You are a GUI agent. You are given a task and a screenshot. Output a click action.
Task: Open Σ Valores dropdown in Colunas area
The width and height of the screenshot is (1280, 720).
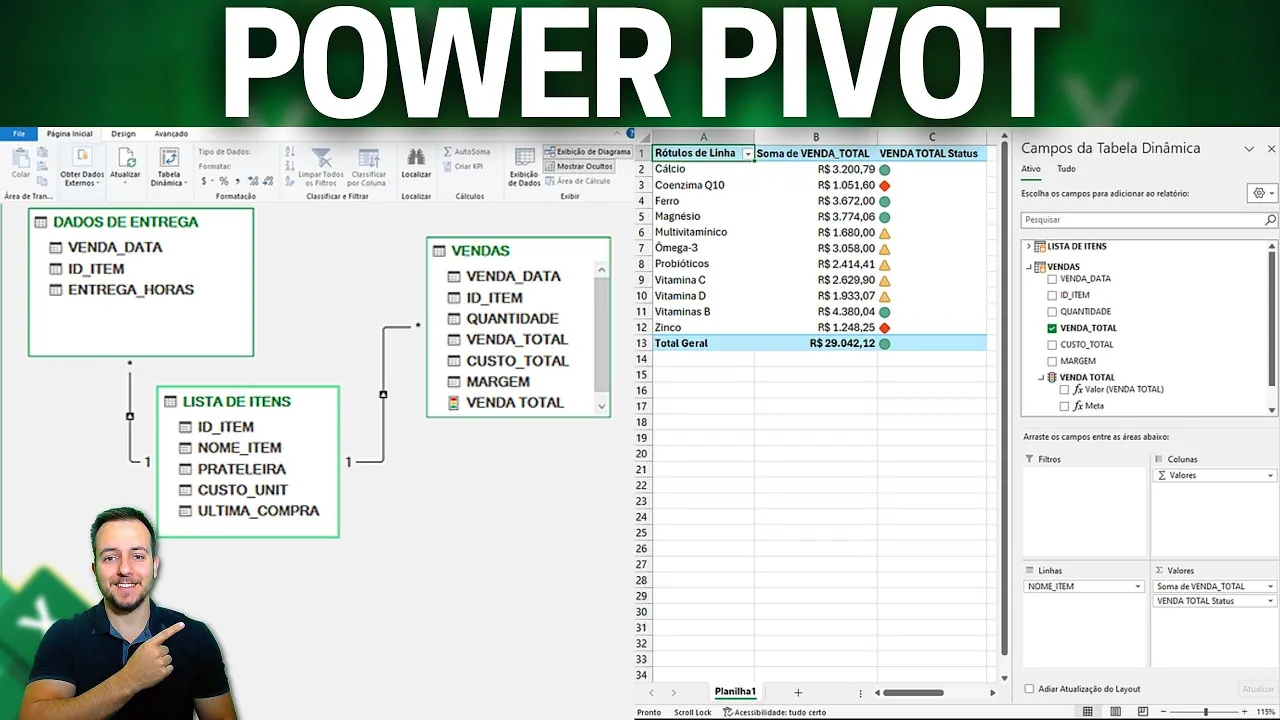coord(1270,476)
